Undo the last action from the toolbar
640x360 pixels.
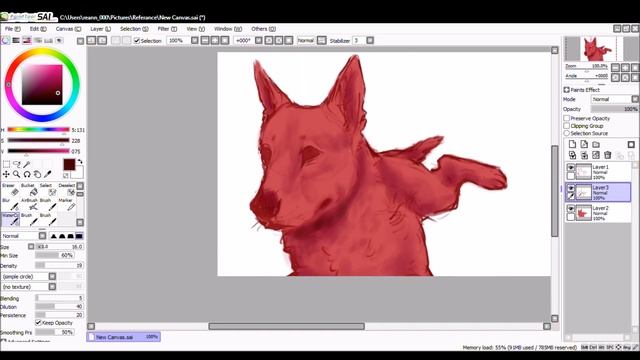(91, 40)
